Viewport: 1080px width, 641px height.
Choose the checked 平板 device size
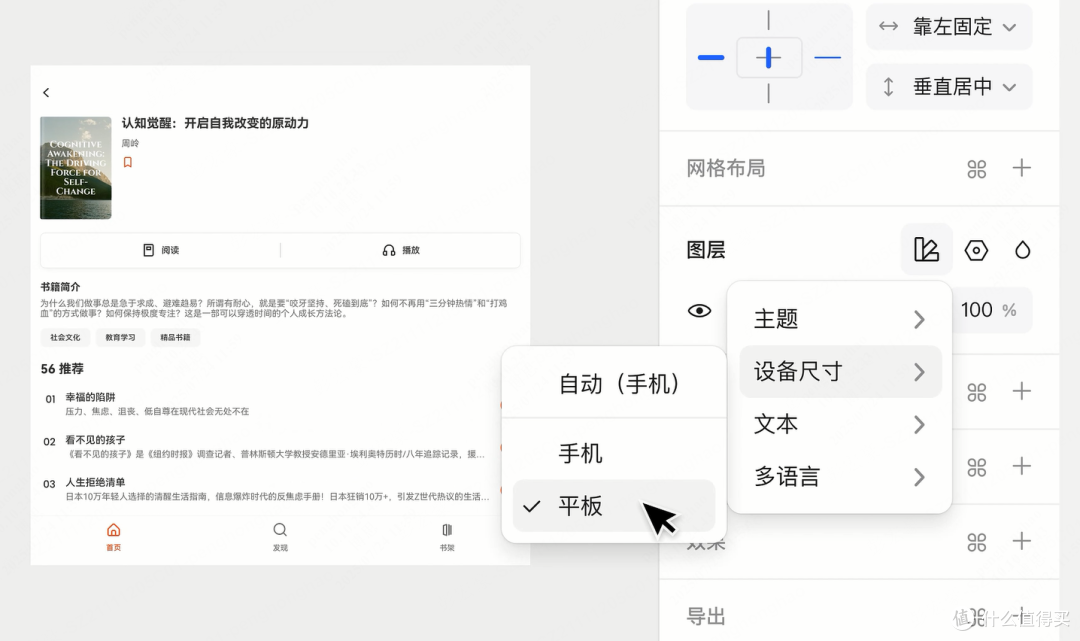click(x=614, y=506)
